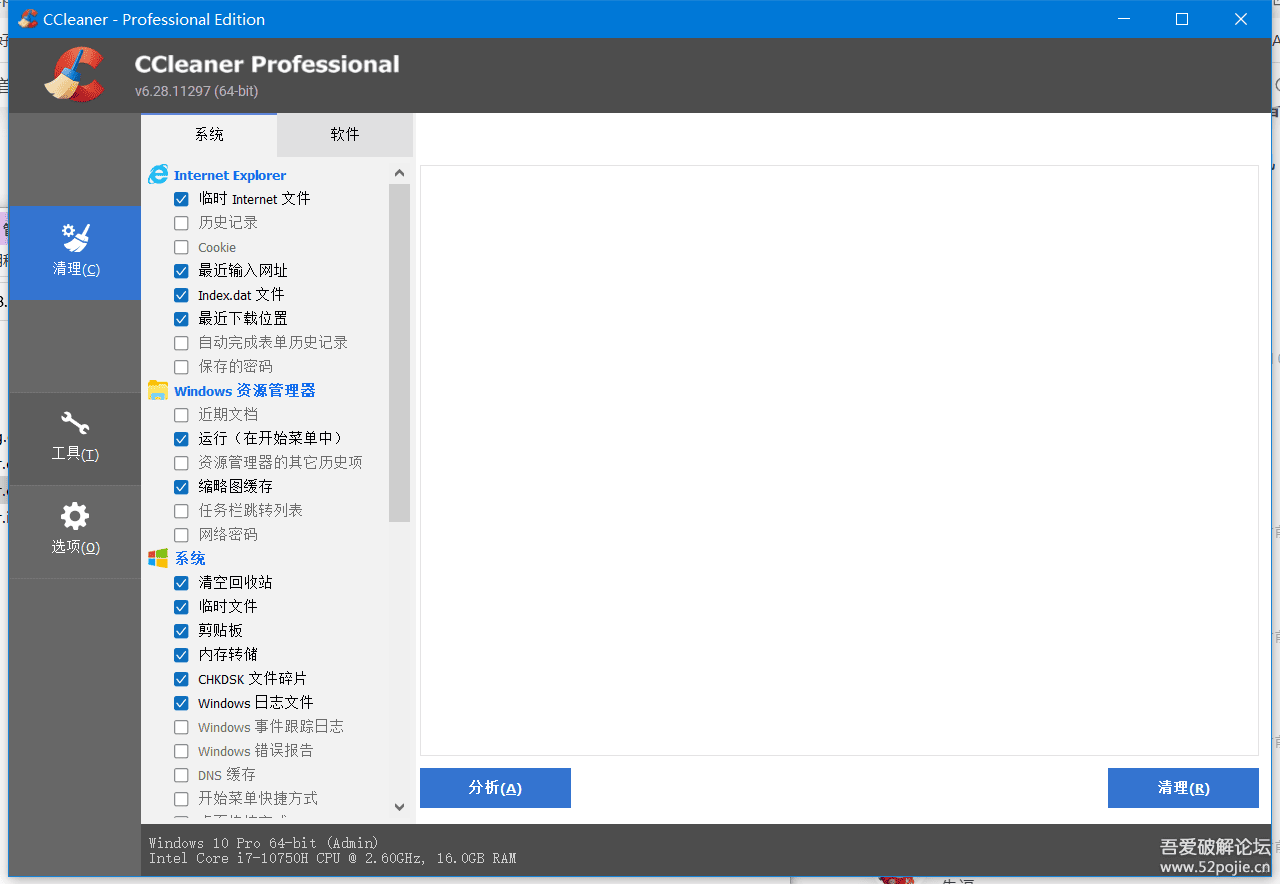
Task: Uncheck 临时 Internet 文件 checkbox
Action: [x=181, y=199]
